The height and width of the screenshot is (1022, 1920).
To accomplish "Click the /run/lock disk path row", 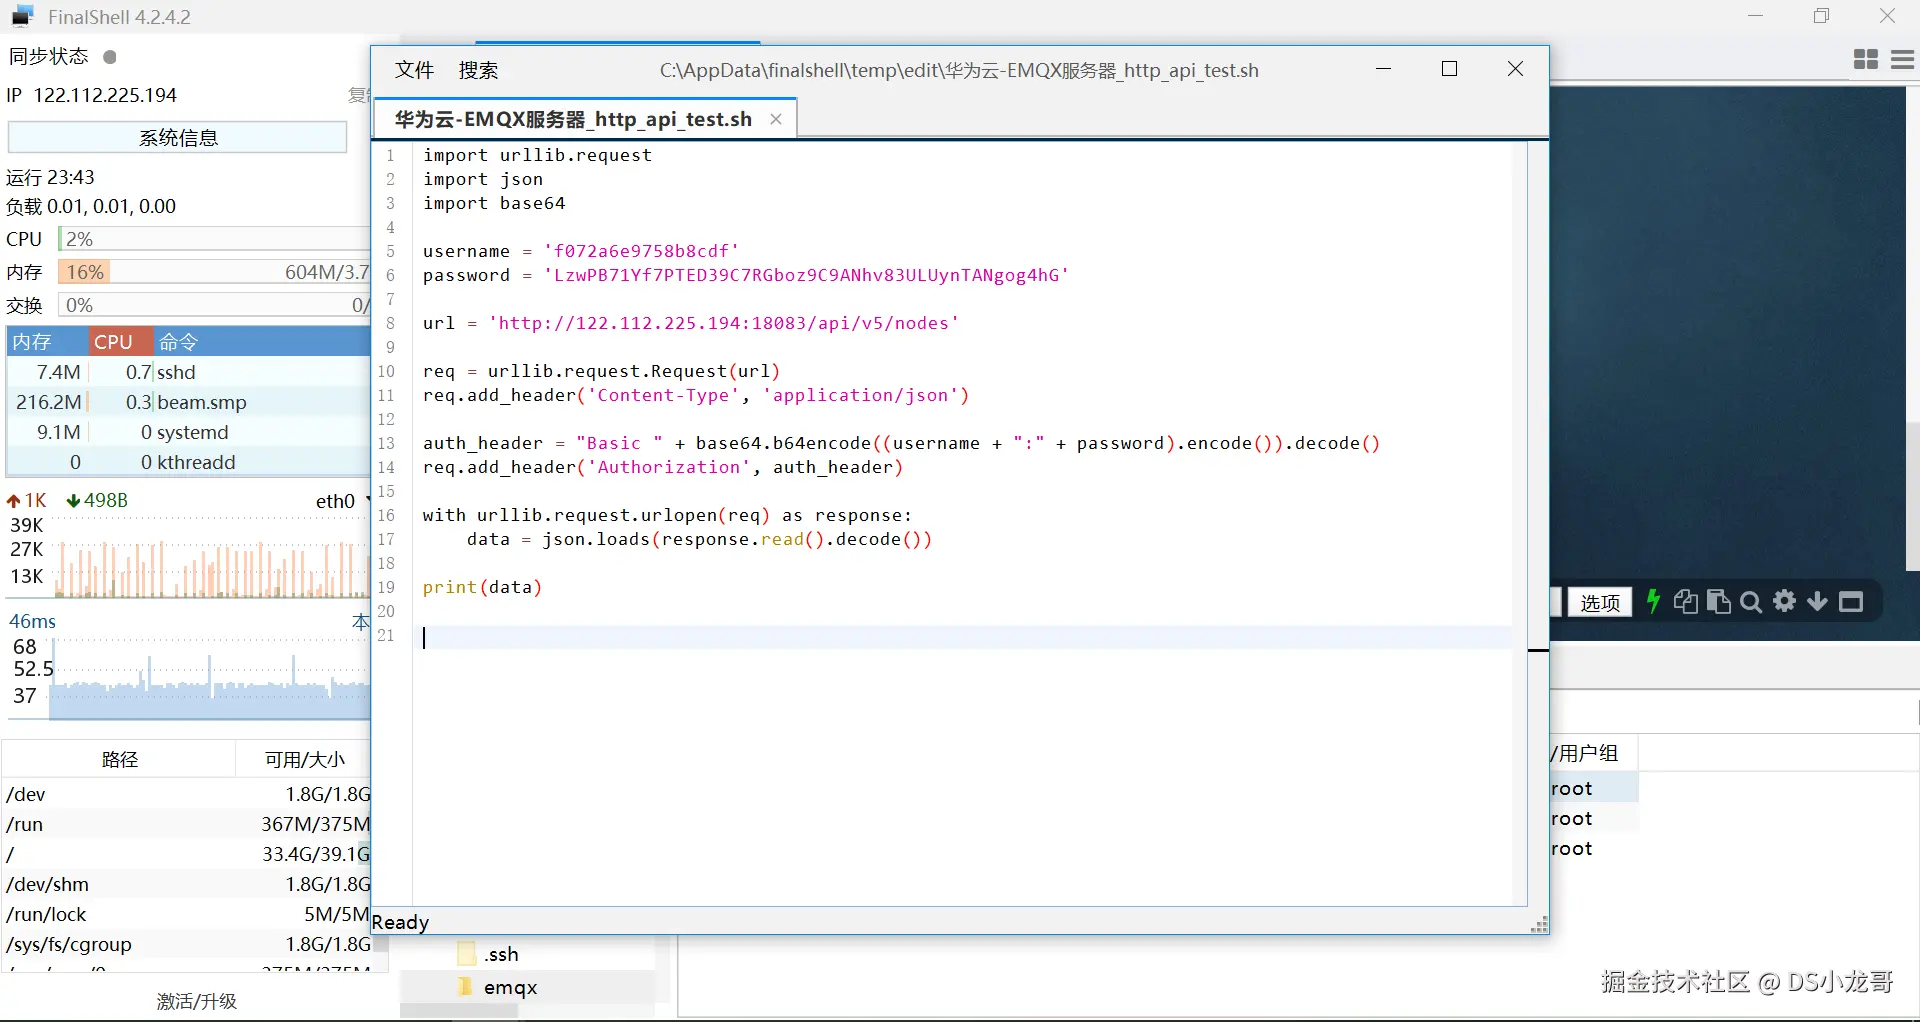I will pyautogui.click(x=187, y=914).
